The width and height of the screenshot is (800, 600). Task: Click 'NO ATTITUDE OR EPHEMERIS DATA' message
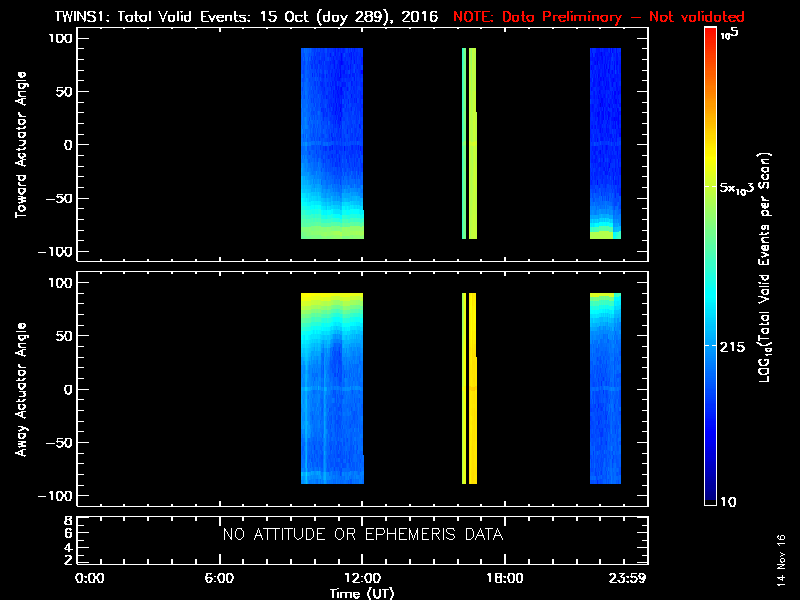coord(362,535)
